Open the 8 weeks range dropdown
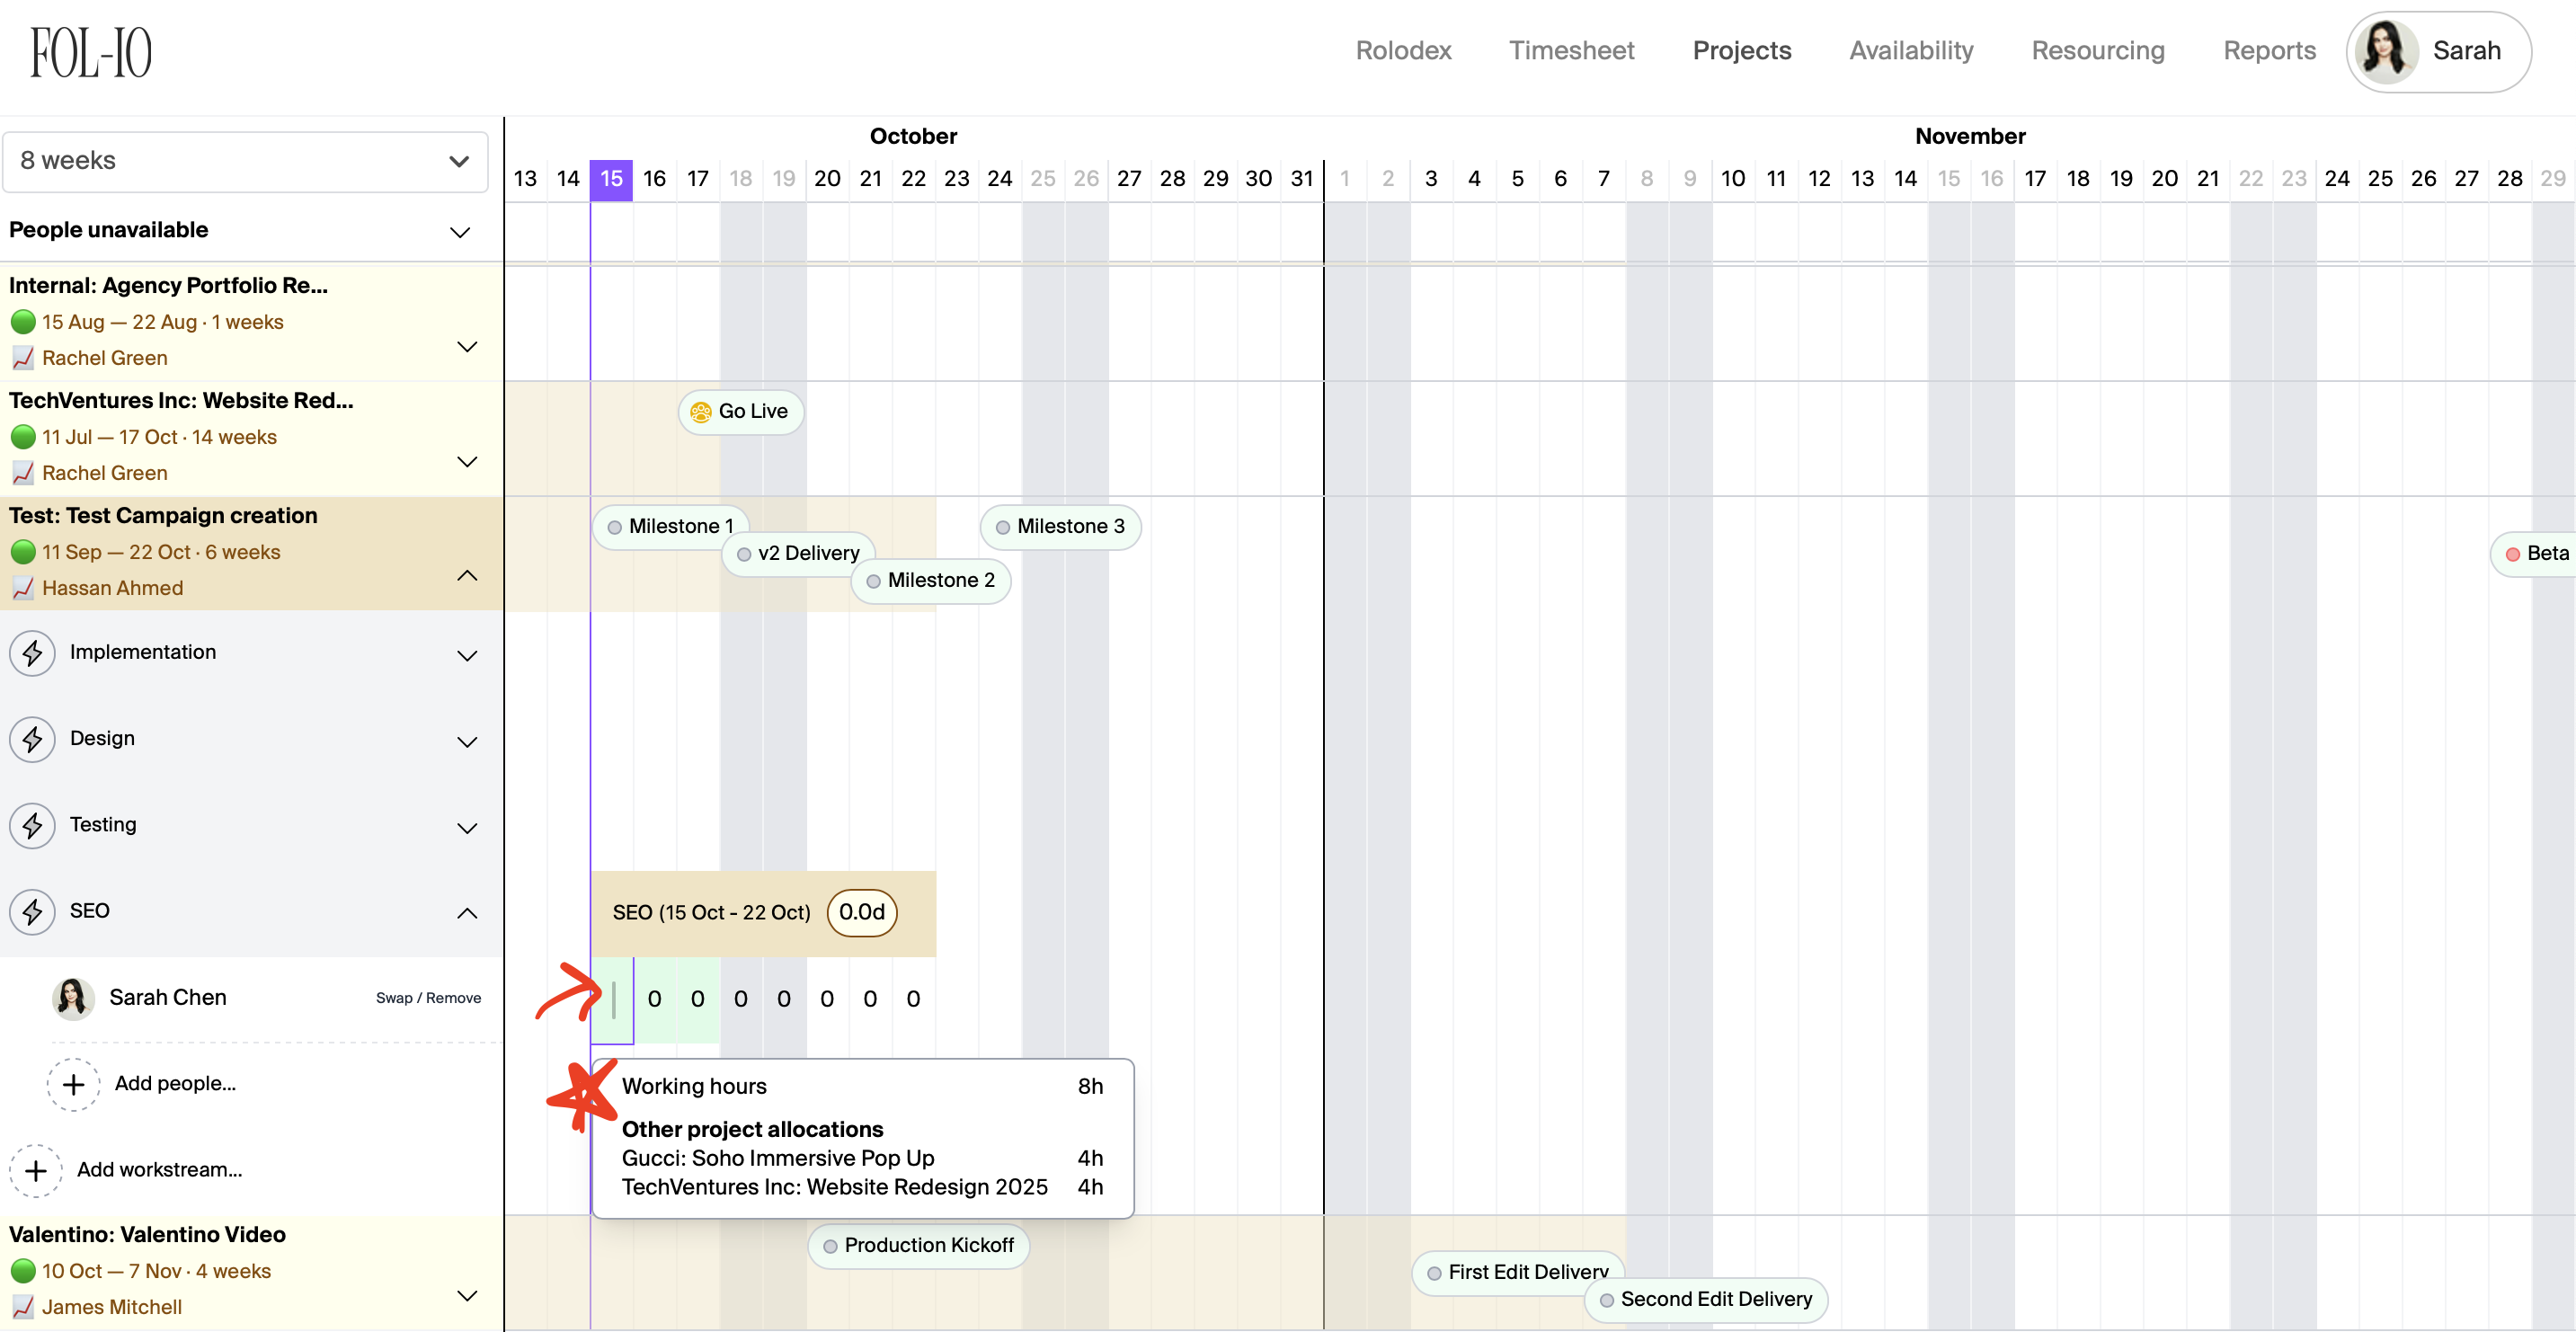 point(245,161)
